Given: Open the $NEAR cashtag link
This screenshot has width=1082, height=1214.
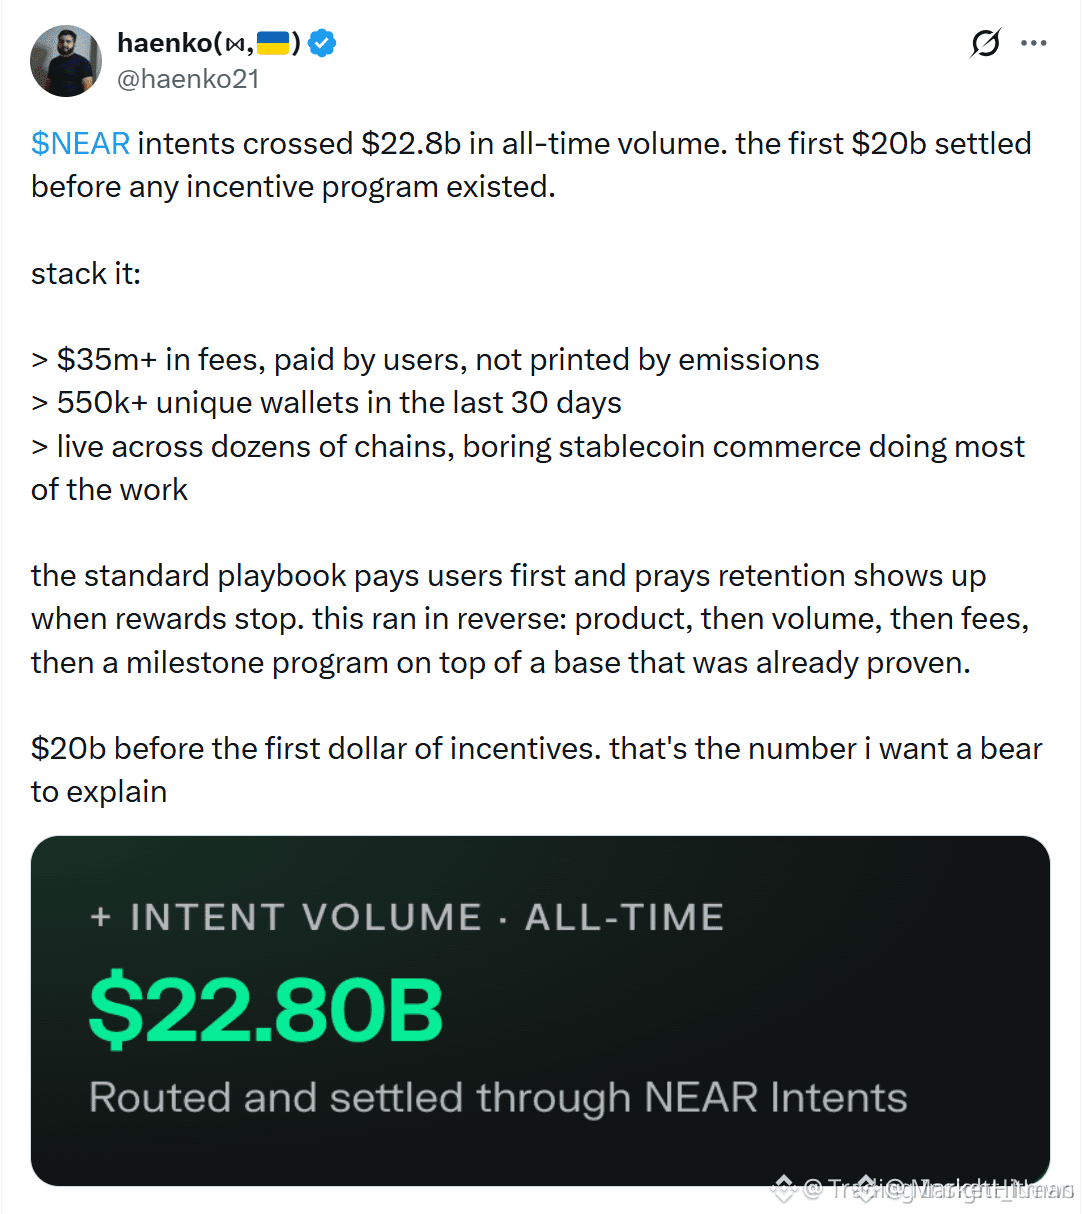Looking at the screenshot, I should [80, 143].
